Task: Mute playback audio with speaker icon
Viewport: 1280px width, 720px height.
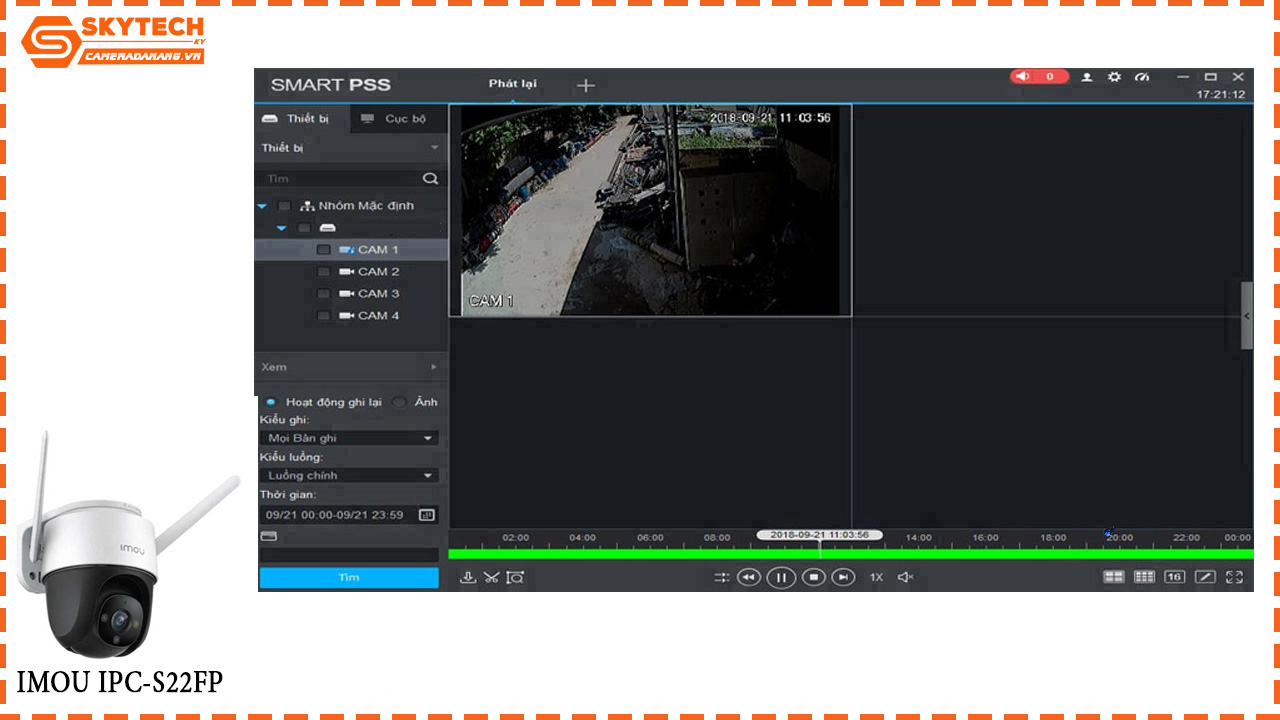Action: tap(905, 577)
